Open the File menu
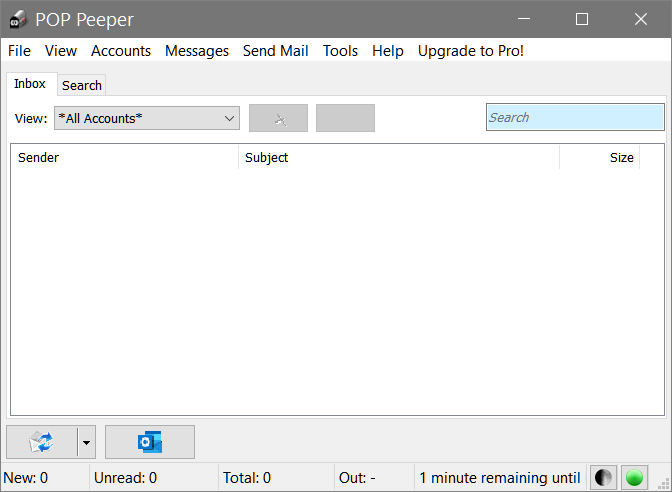672x492 pixels. tap(19, 51)
